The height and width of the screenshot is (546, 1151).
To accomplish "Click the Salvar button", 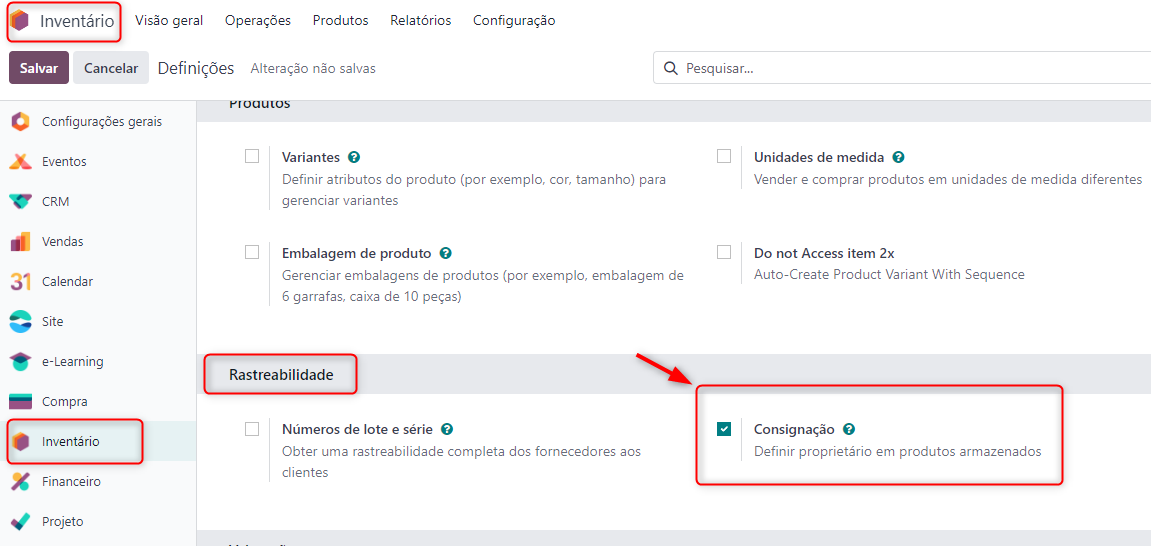I will 39,68.
